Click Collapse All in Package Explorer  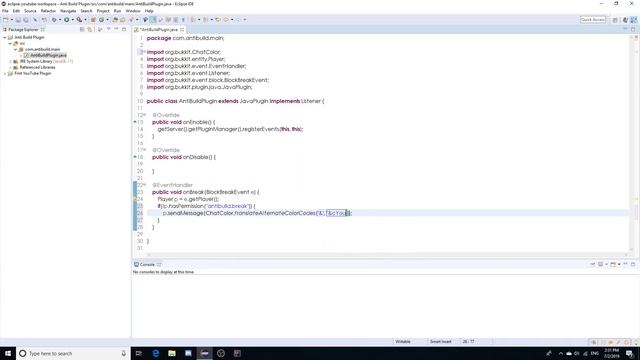[82, 29]
